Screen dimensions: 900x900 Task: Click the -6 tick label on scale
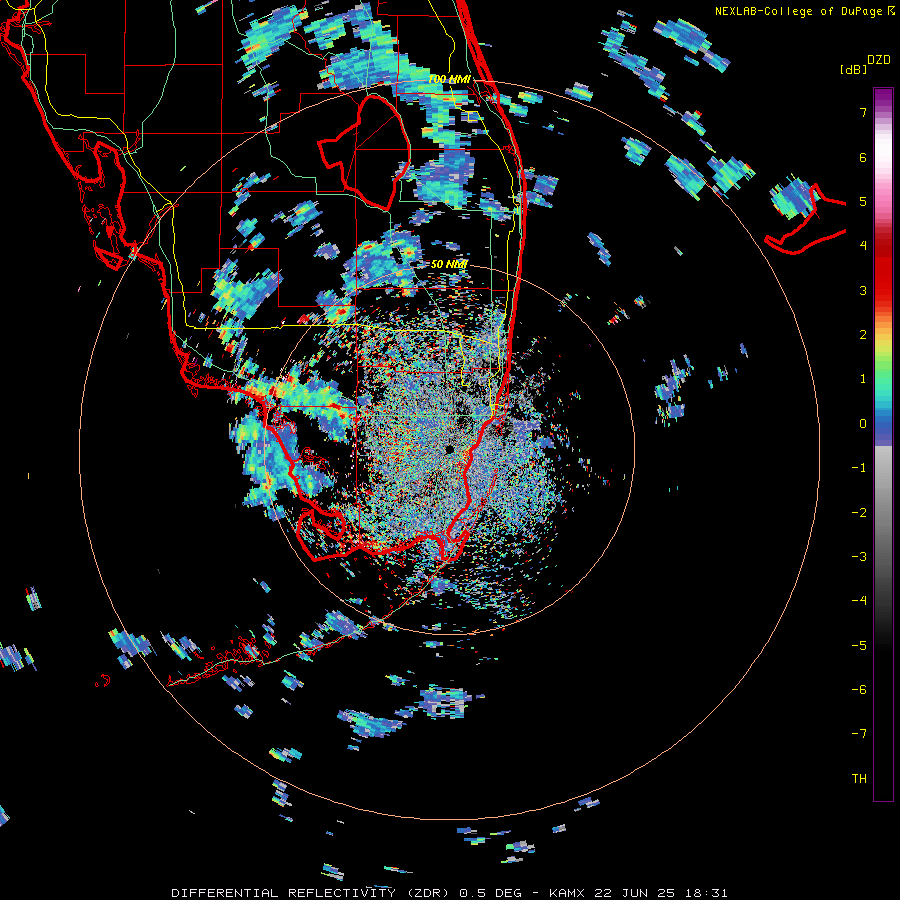pyautogui.click(x=859, y=690)
